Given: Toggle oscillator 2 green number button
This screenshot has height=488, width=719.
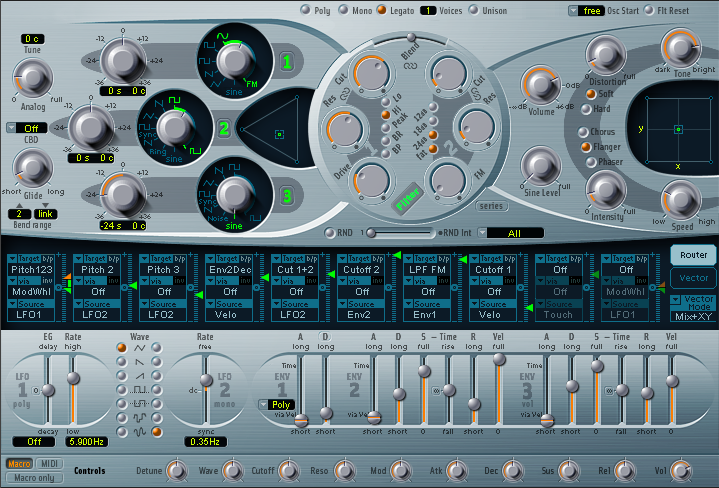Looking at the screenshot, I should [224, 128].
